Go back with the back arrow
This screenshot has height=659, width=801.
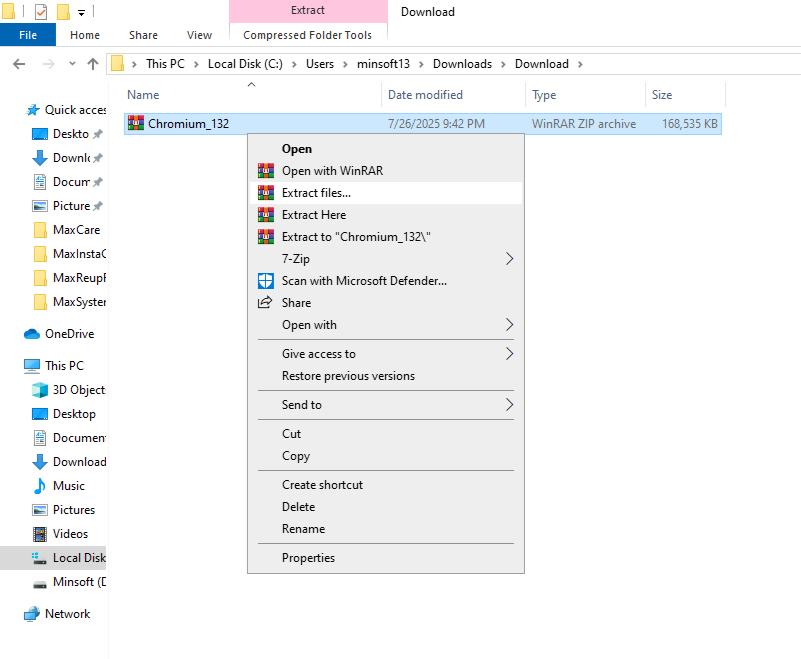click(x=19, y=64)
